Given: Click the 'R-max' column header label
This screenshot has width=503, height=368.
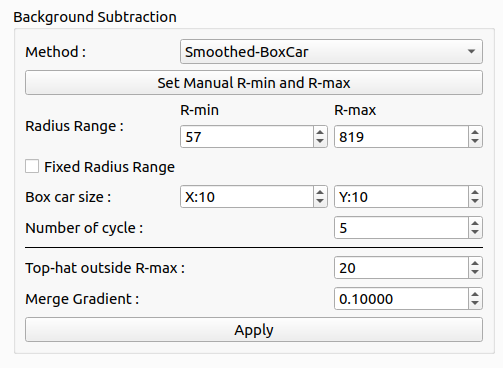Looking at the screenshot, I should coord(355,110).
